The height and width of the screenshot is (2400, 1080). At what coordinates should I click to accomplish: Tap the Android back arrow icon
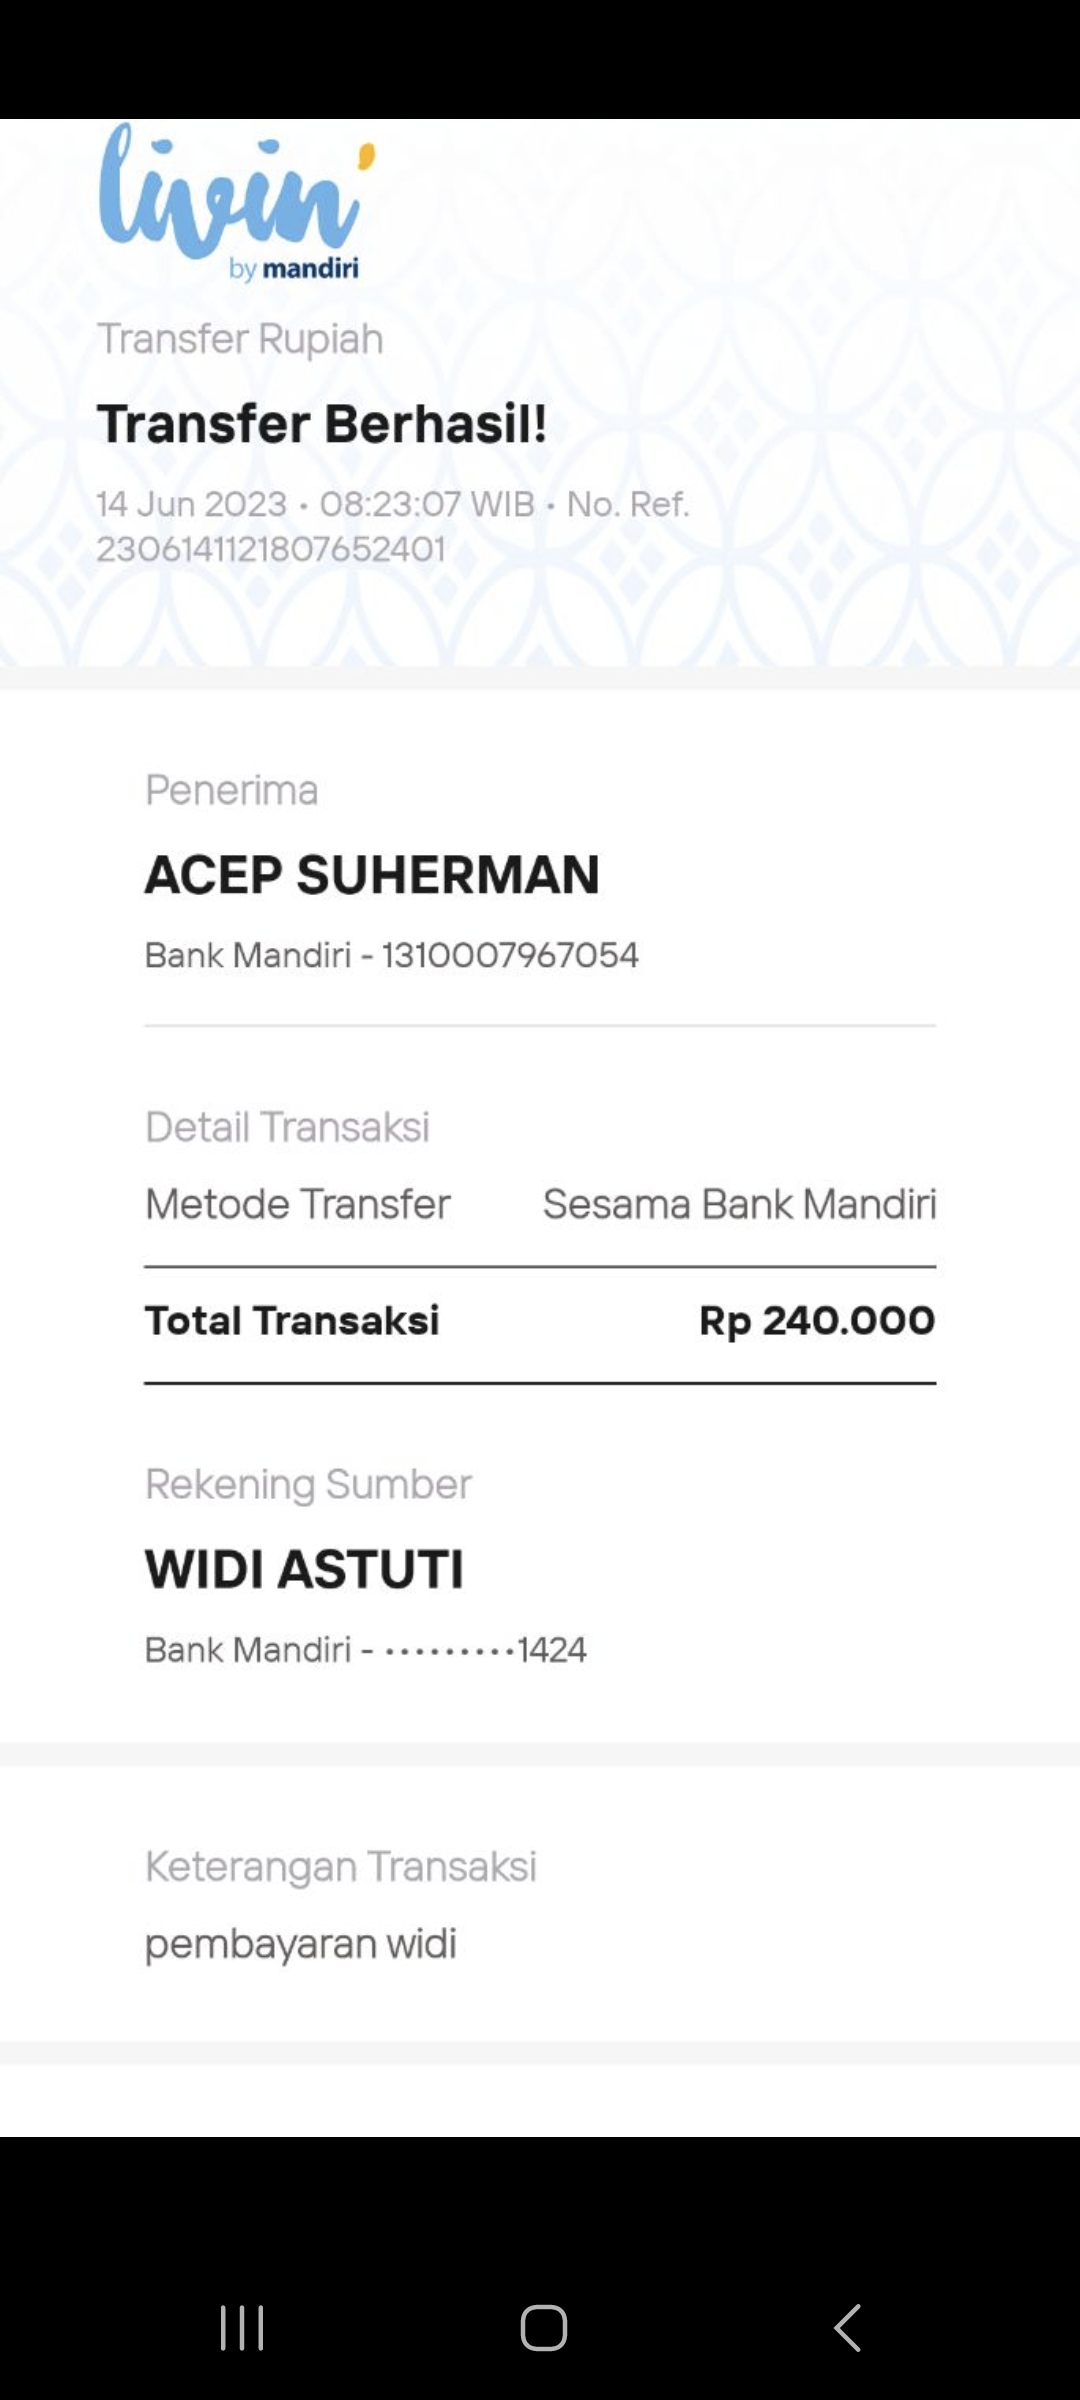[x=847, y=2328]
